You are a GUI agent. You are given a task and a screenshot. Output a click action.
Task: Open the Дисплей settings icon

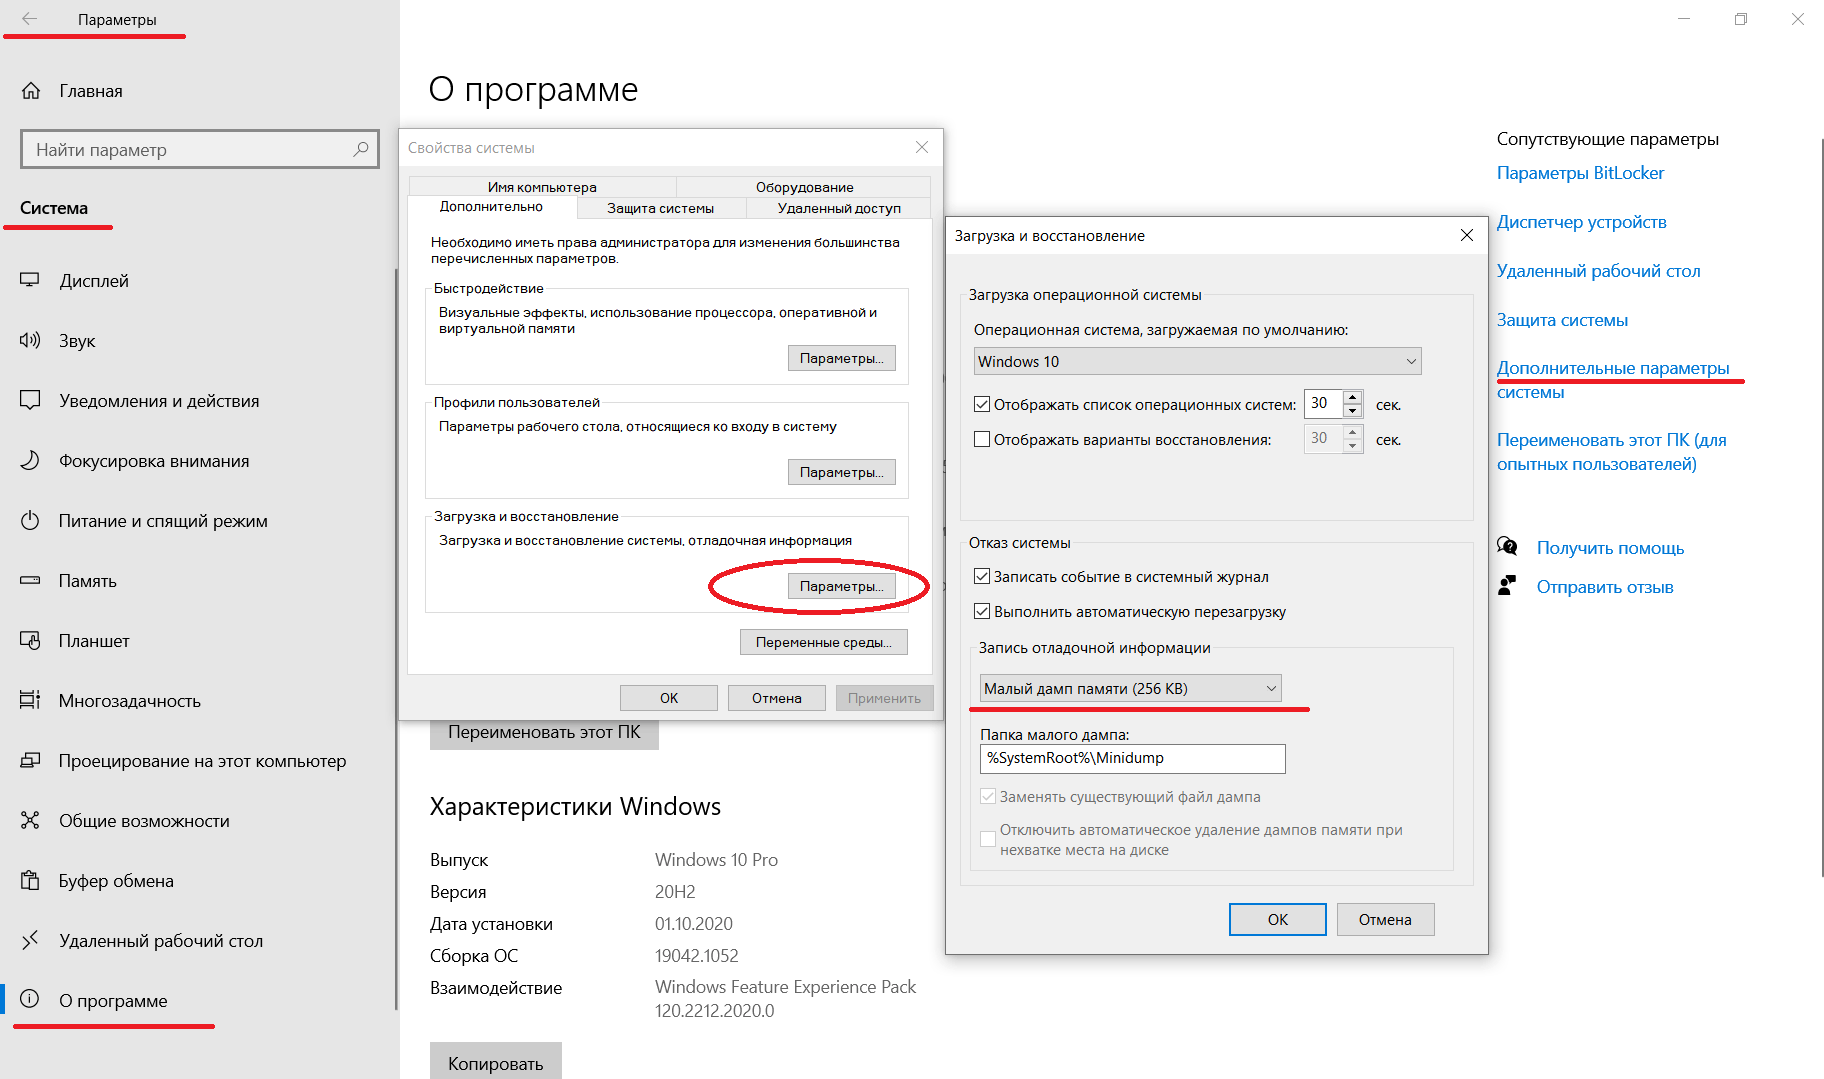click(x=30, y=281)
